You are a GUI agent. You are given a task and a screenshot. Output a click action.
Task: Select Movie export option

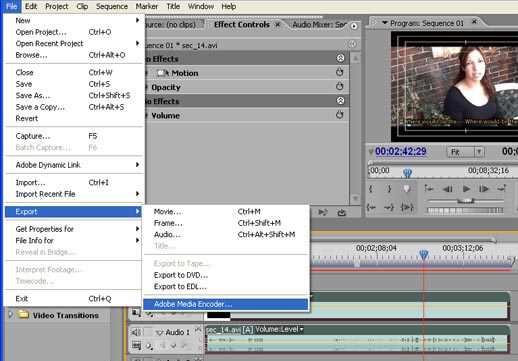click(x=226, y=211)
